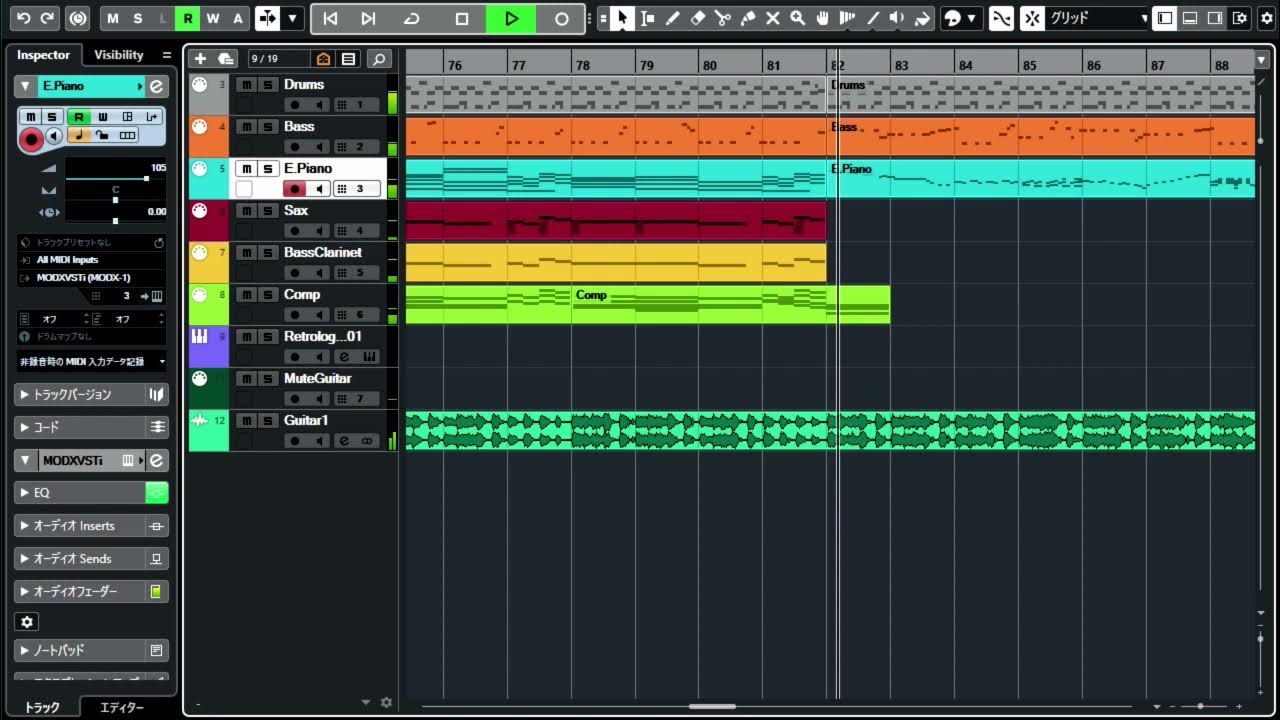The width and height of the screenshot is (1280, 720).
Task: Solo the Bass track
Action: click(x=268, y=126)
